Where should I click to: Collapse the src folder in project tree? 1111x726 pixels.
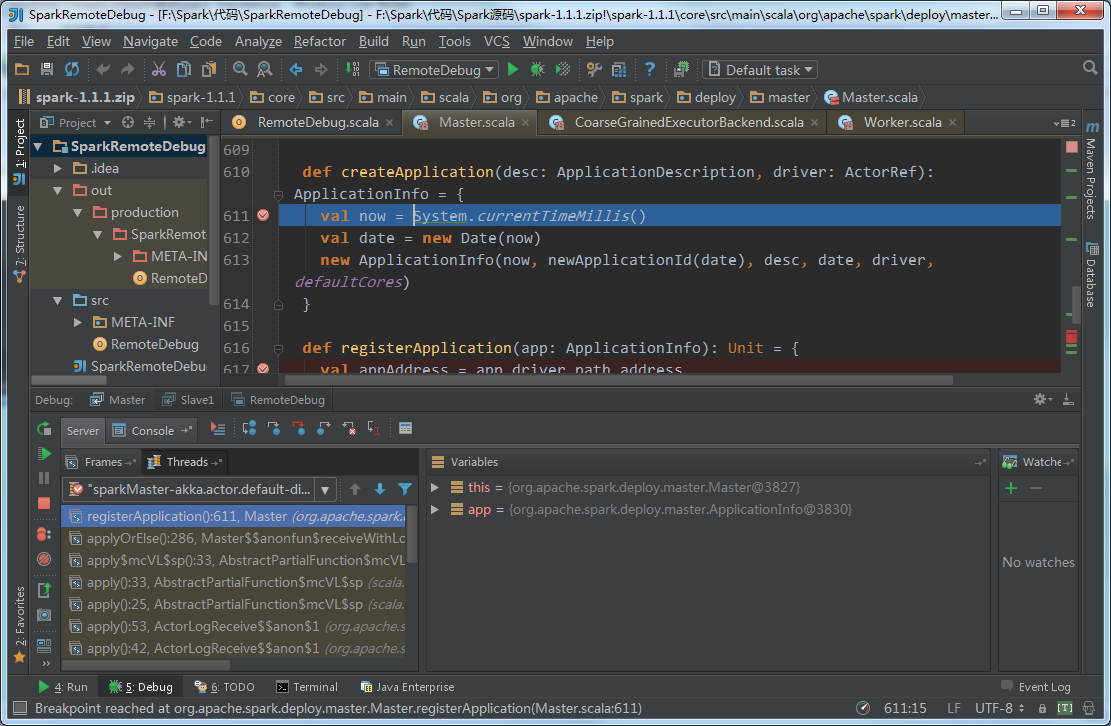pyautogui.click(x=59, y=300)
